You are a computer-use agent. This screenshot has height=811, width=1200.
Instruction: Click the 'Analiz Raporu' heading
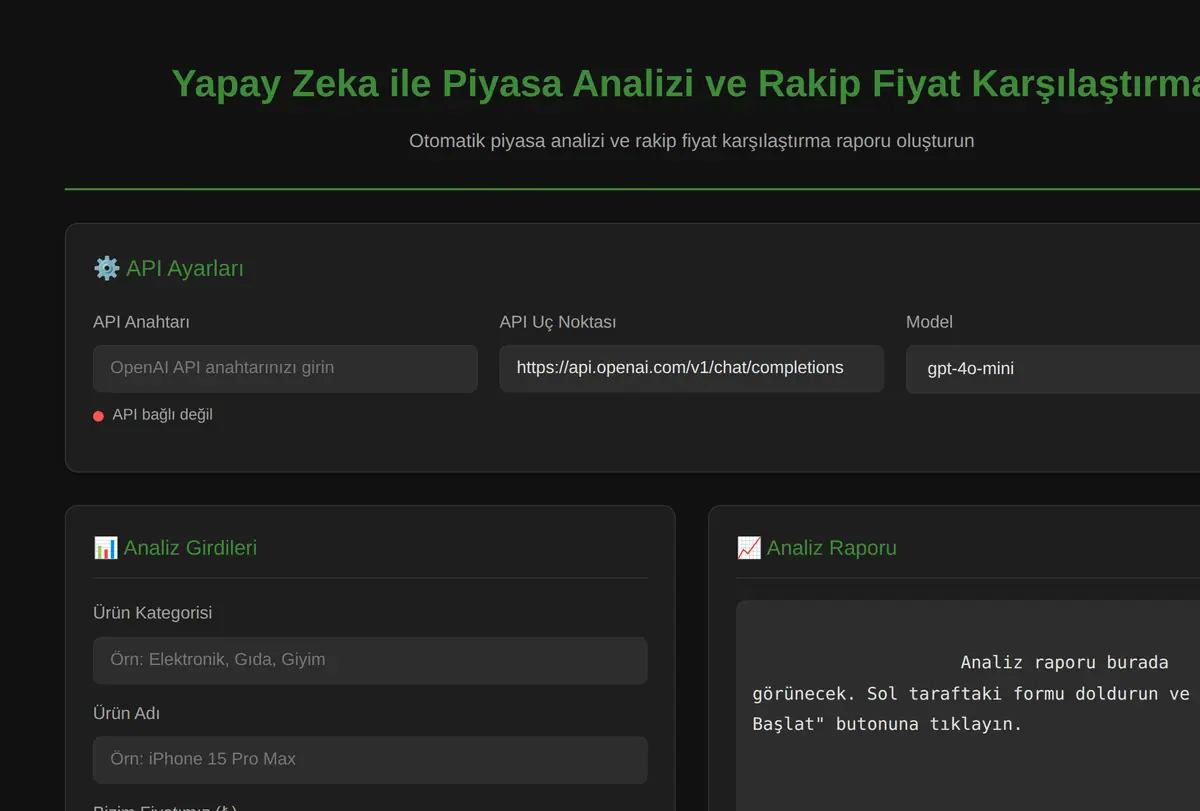(x=832, y=548)
